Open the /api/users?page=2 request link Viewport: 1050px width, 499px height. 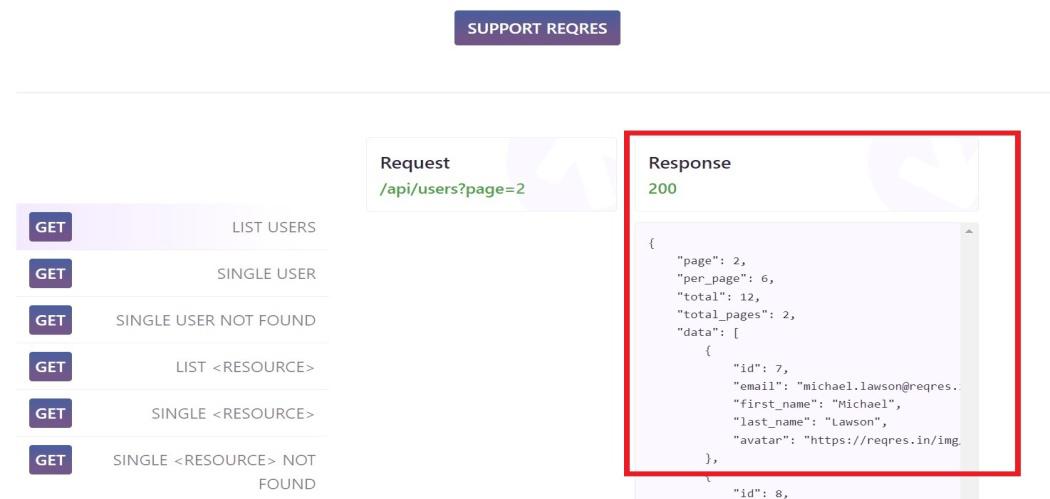[x=452, y=188]
